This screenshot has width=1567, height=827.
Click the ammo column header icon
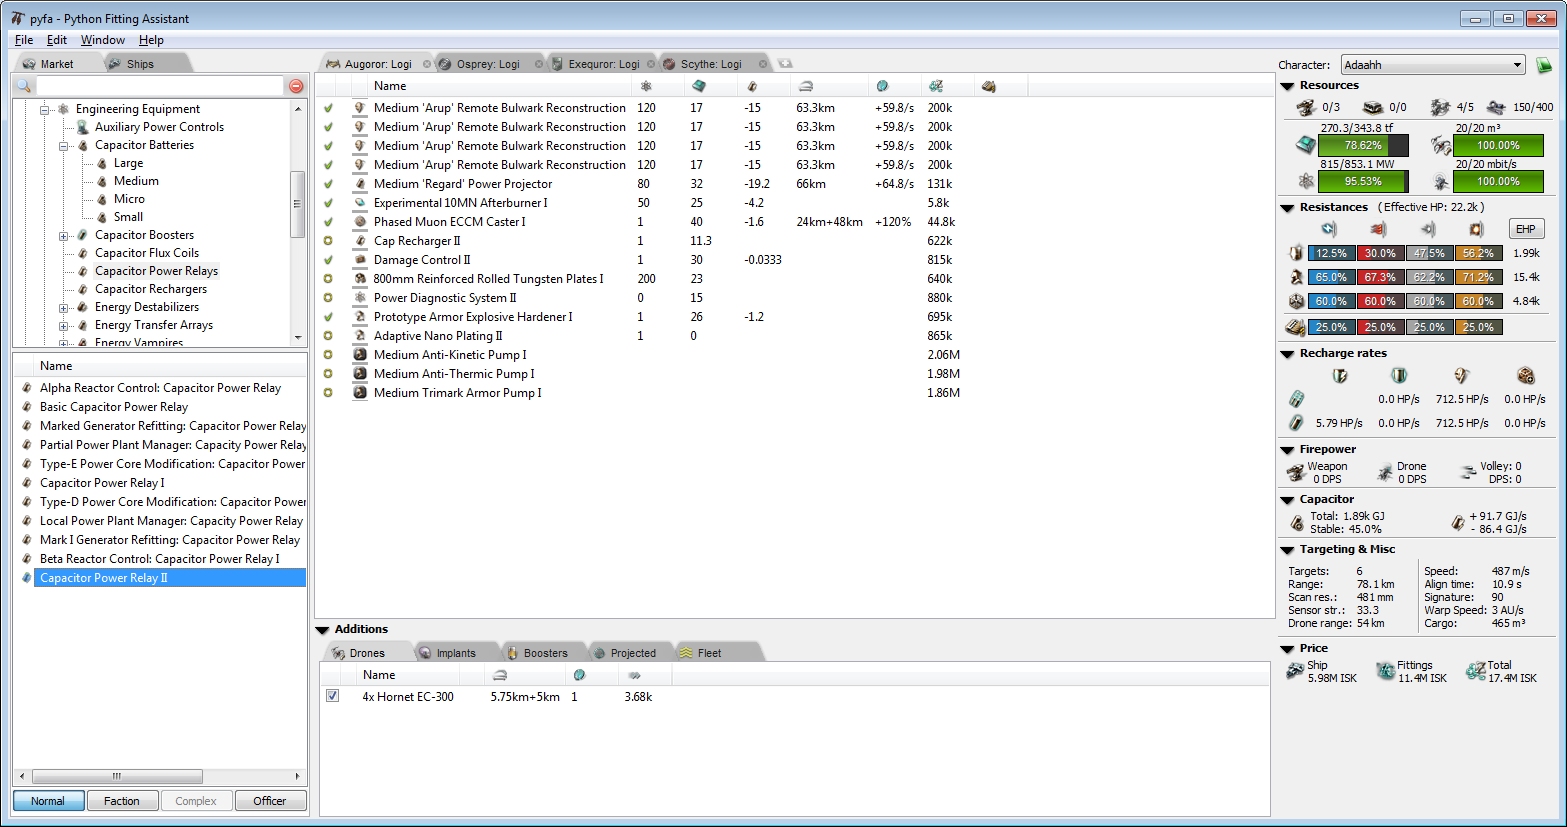(989, 86)
